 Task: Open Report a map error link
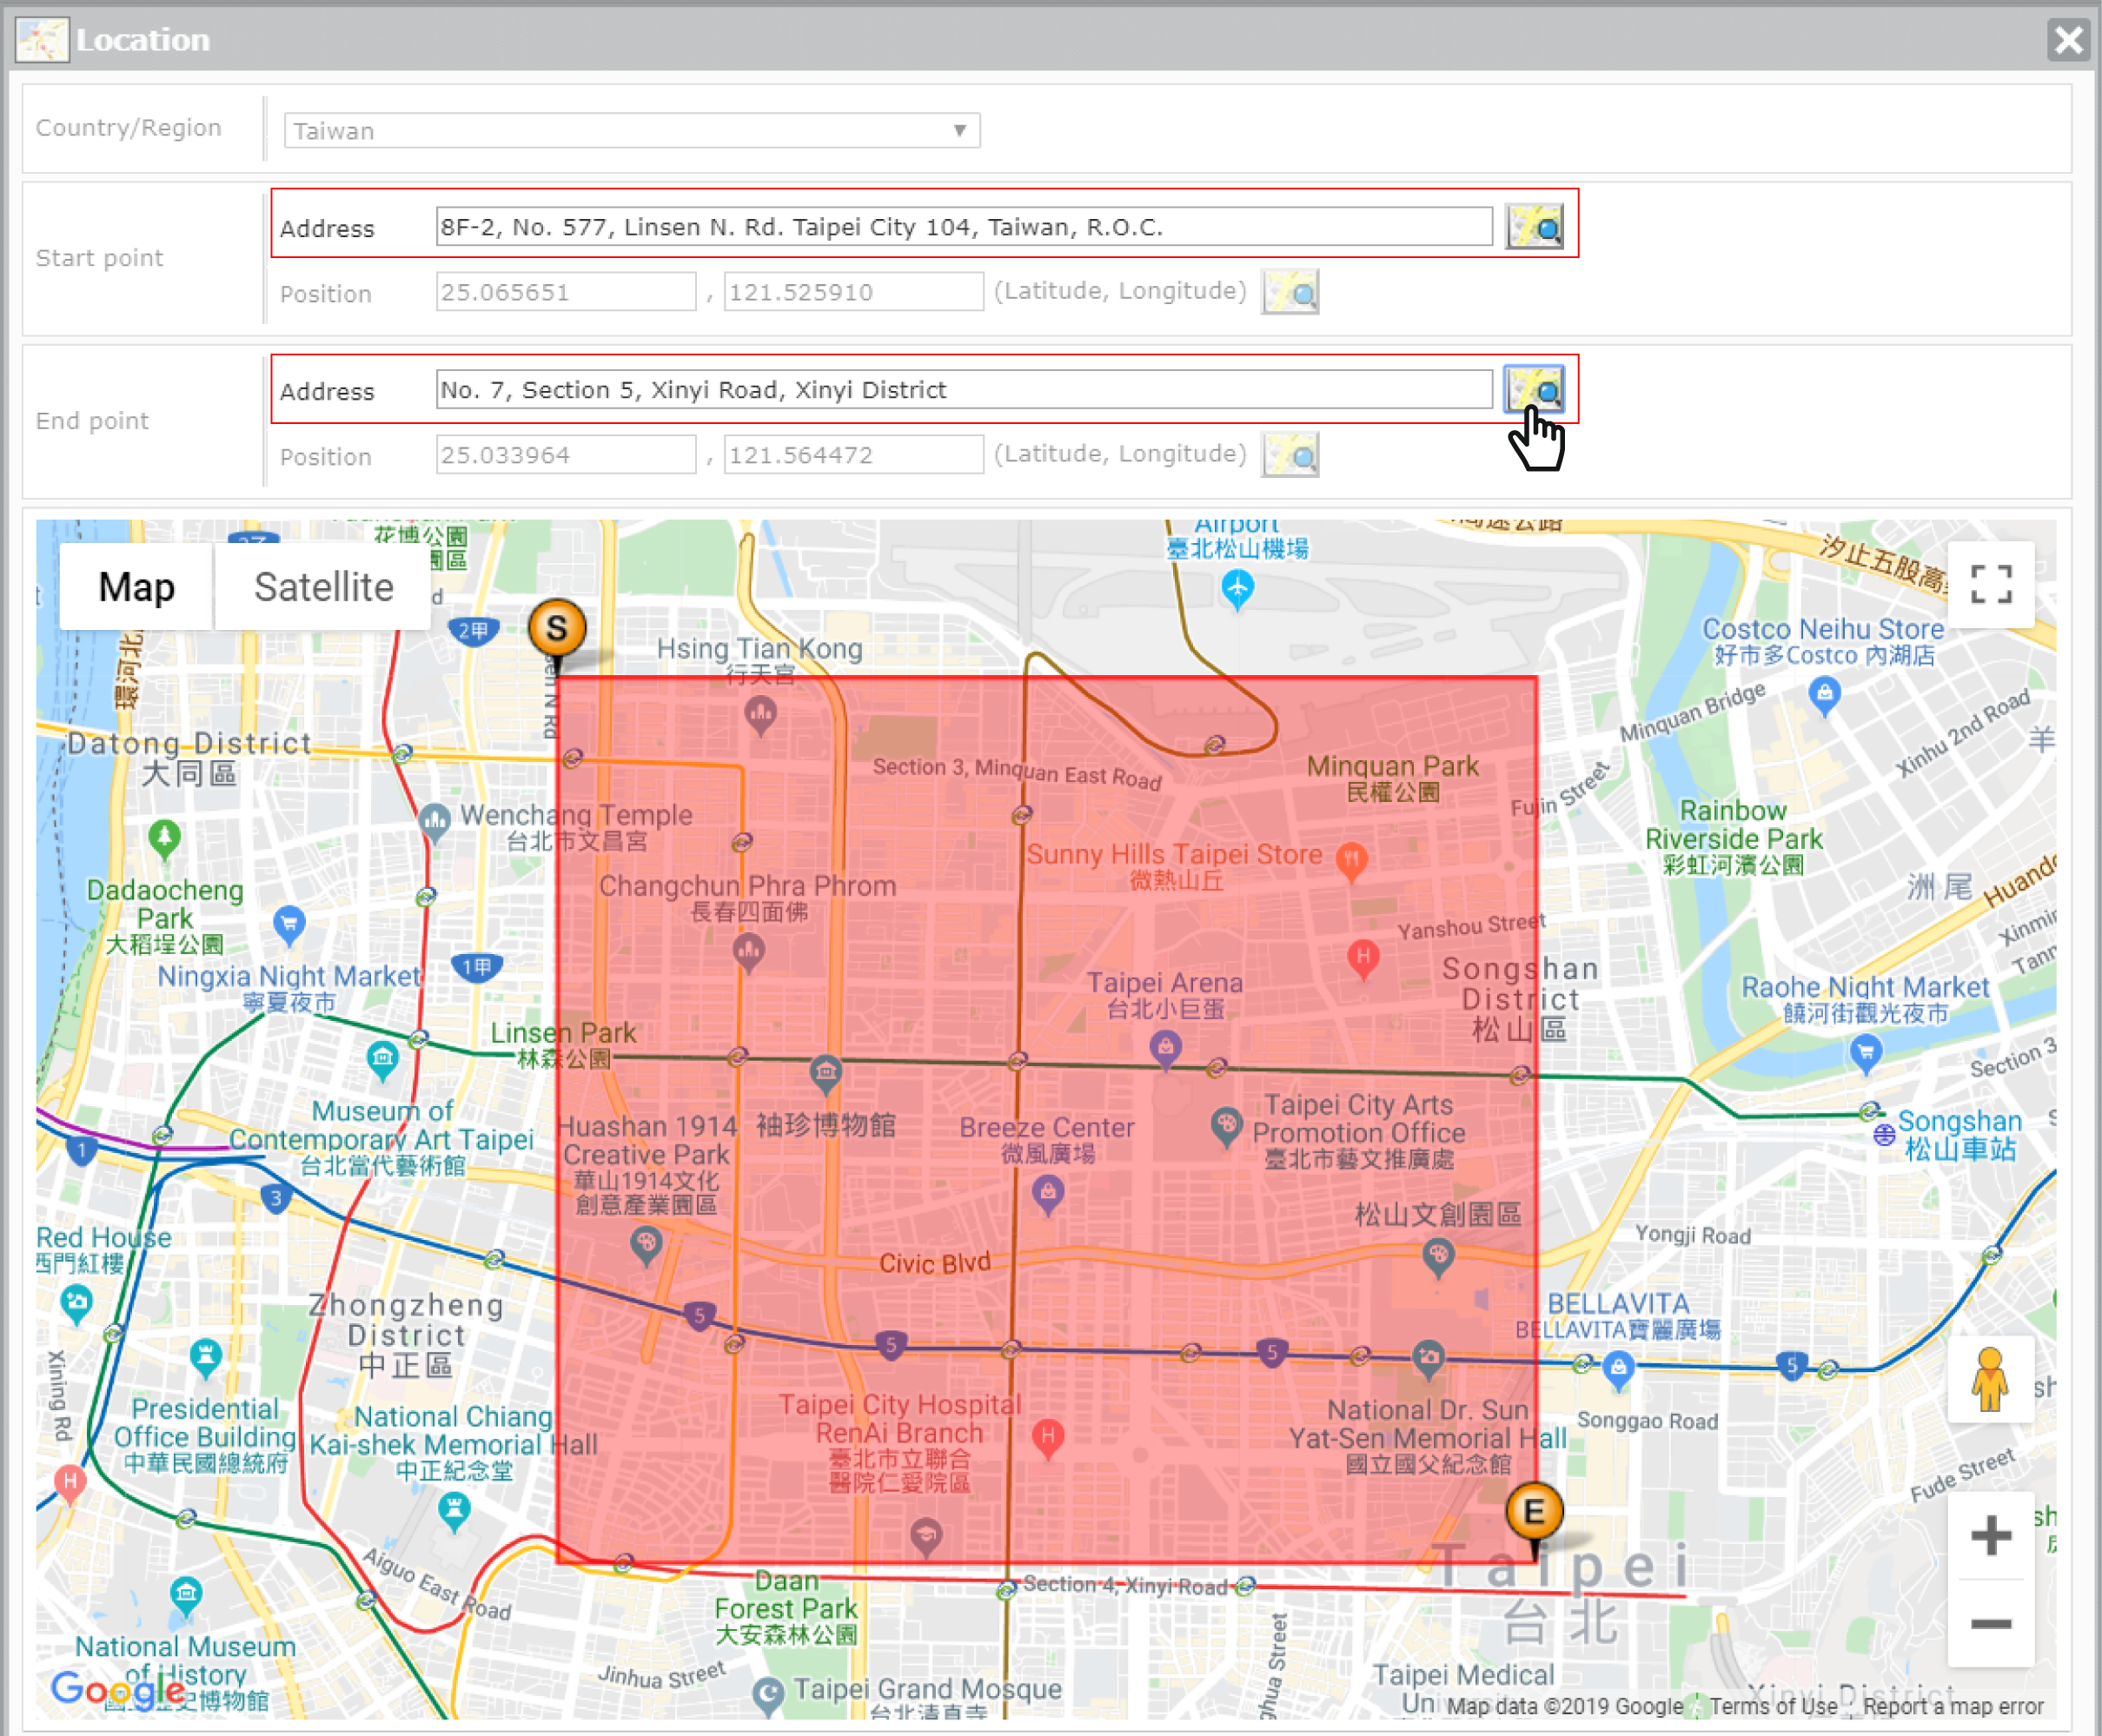pyautogui.click(x=1953, y=1706)
